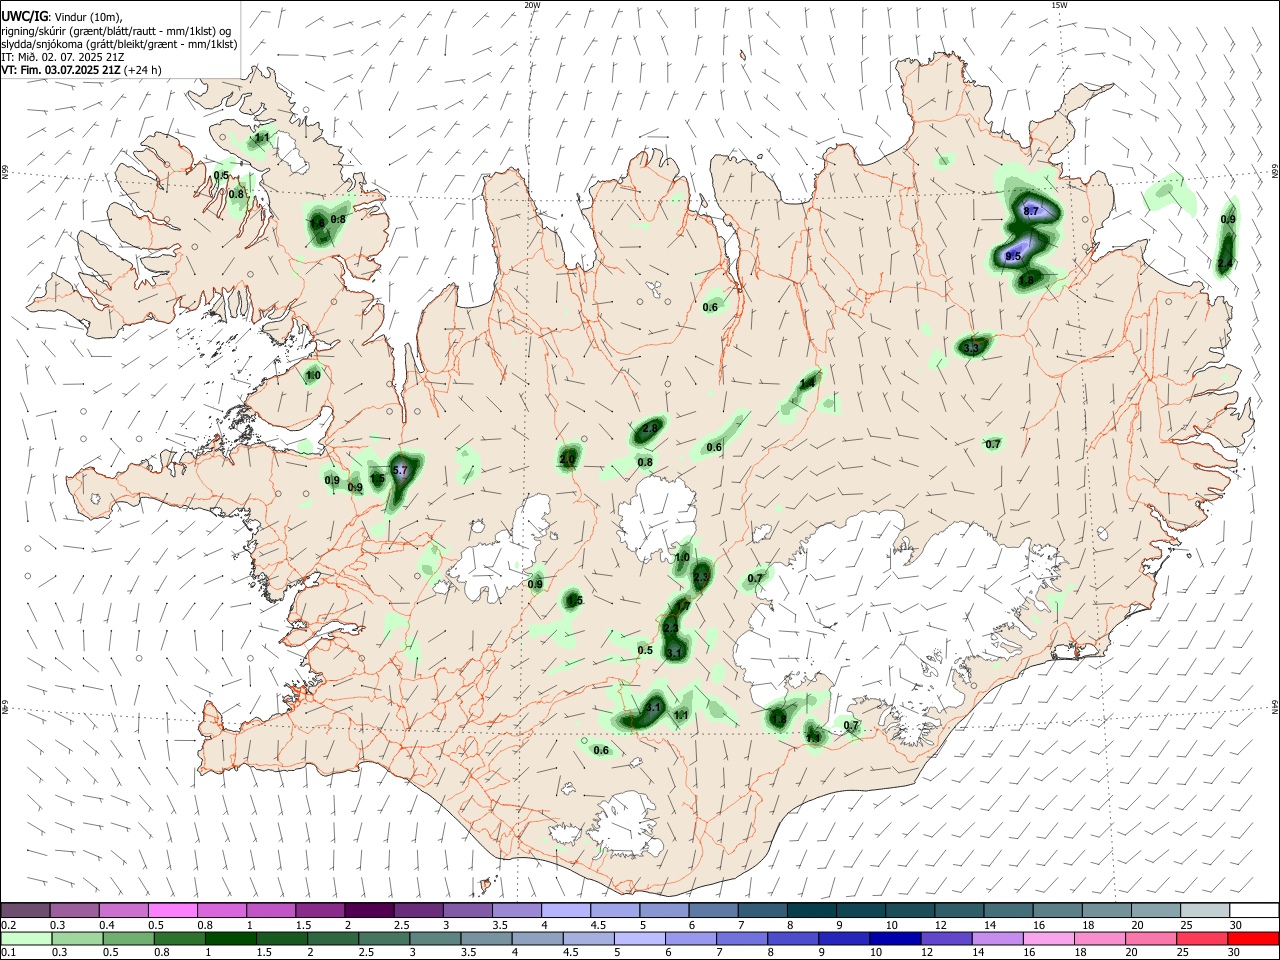Click the 20W longitude label
The image size is (1280, 960).
point(532,5)
